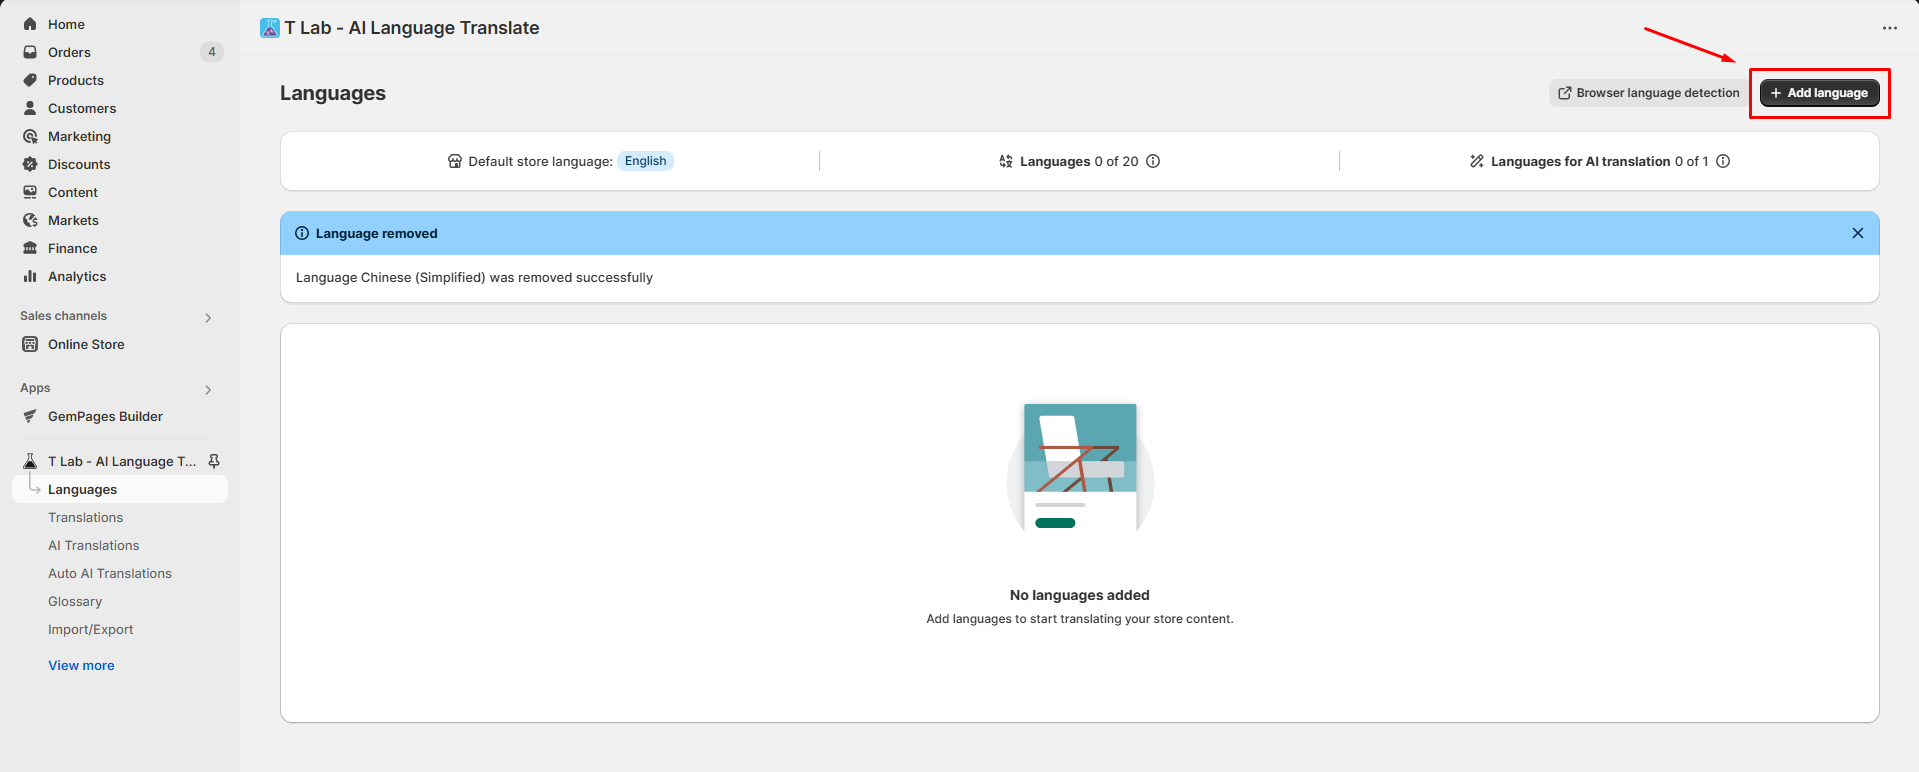Click info icon beside AI translation 0 of 1
Image resolution: width=1919 pixels, height=772 pixels.
click(1723, 161)
